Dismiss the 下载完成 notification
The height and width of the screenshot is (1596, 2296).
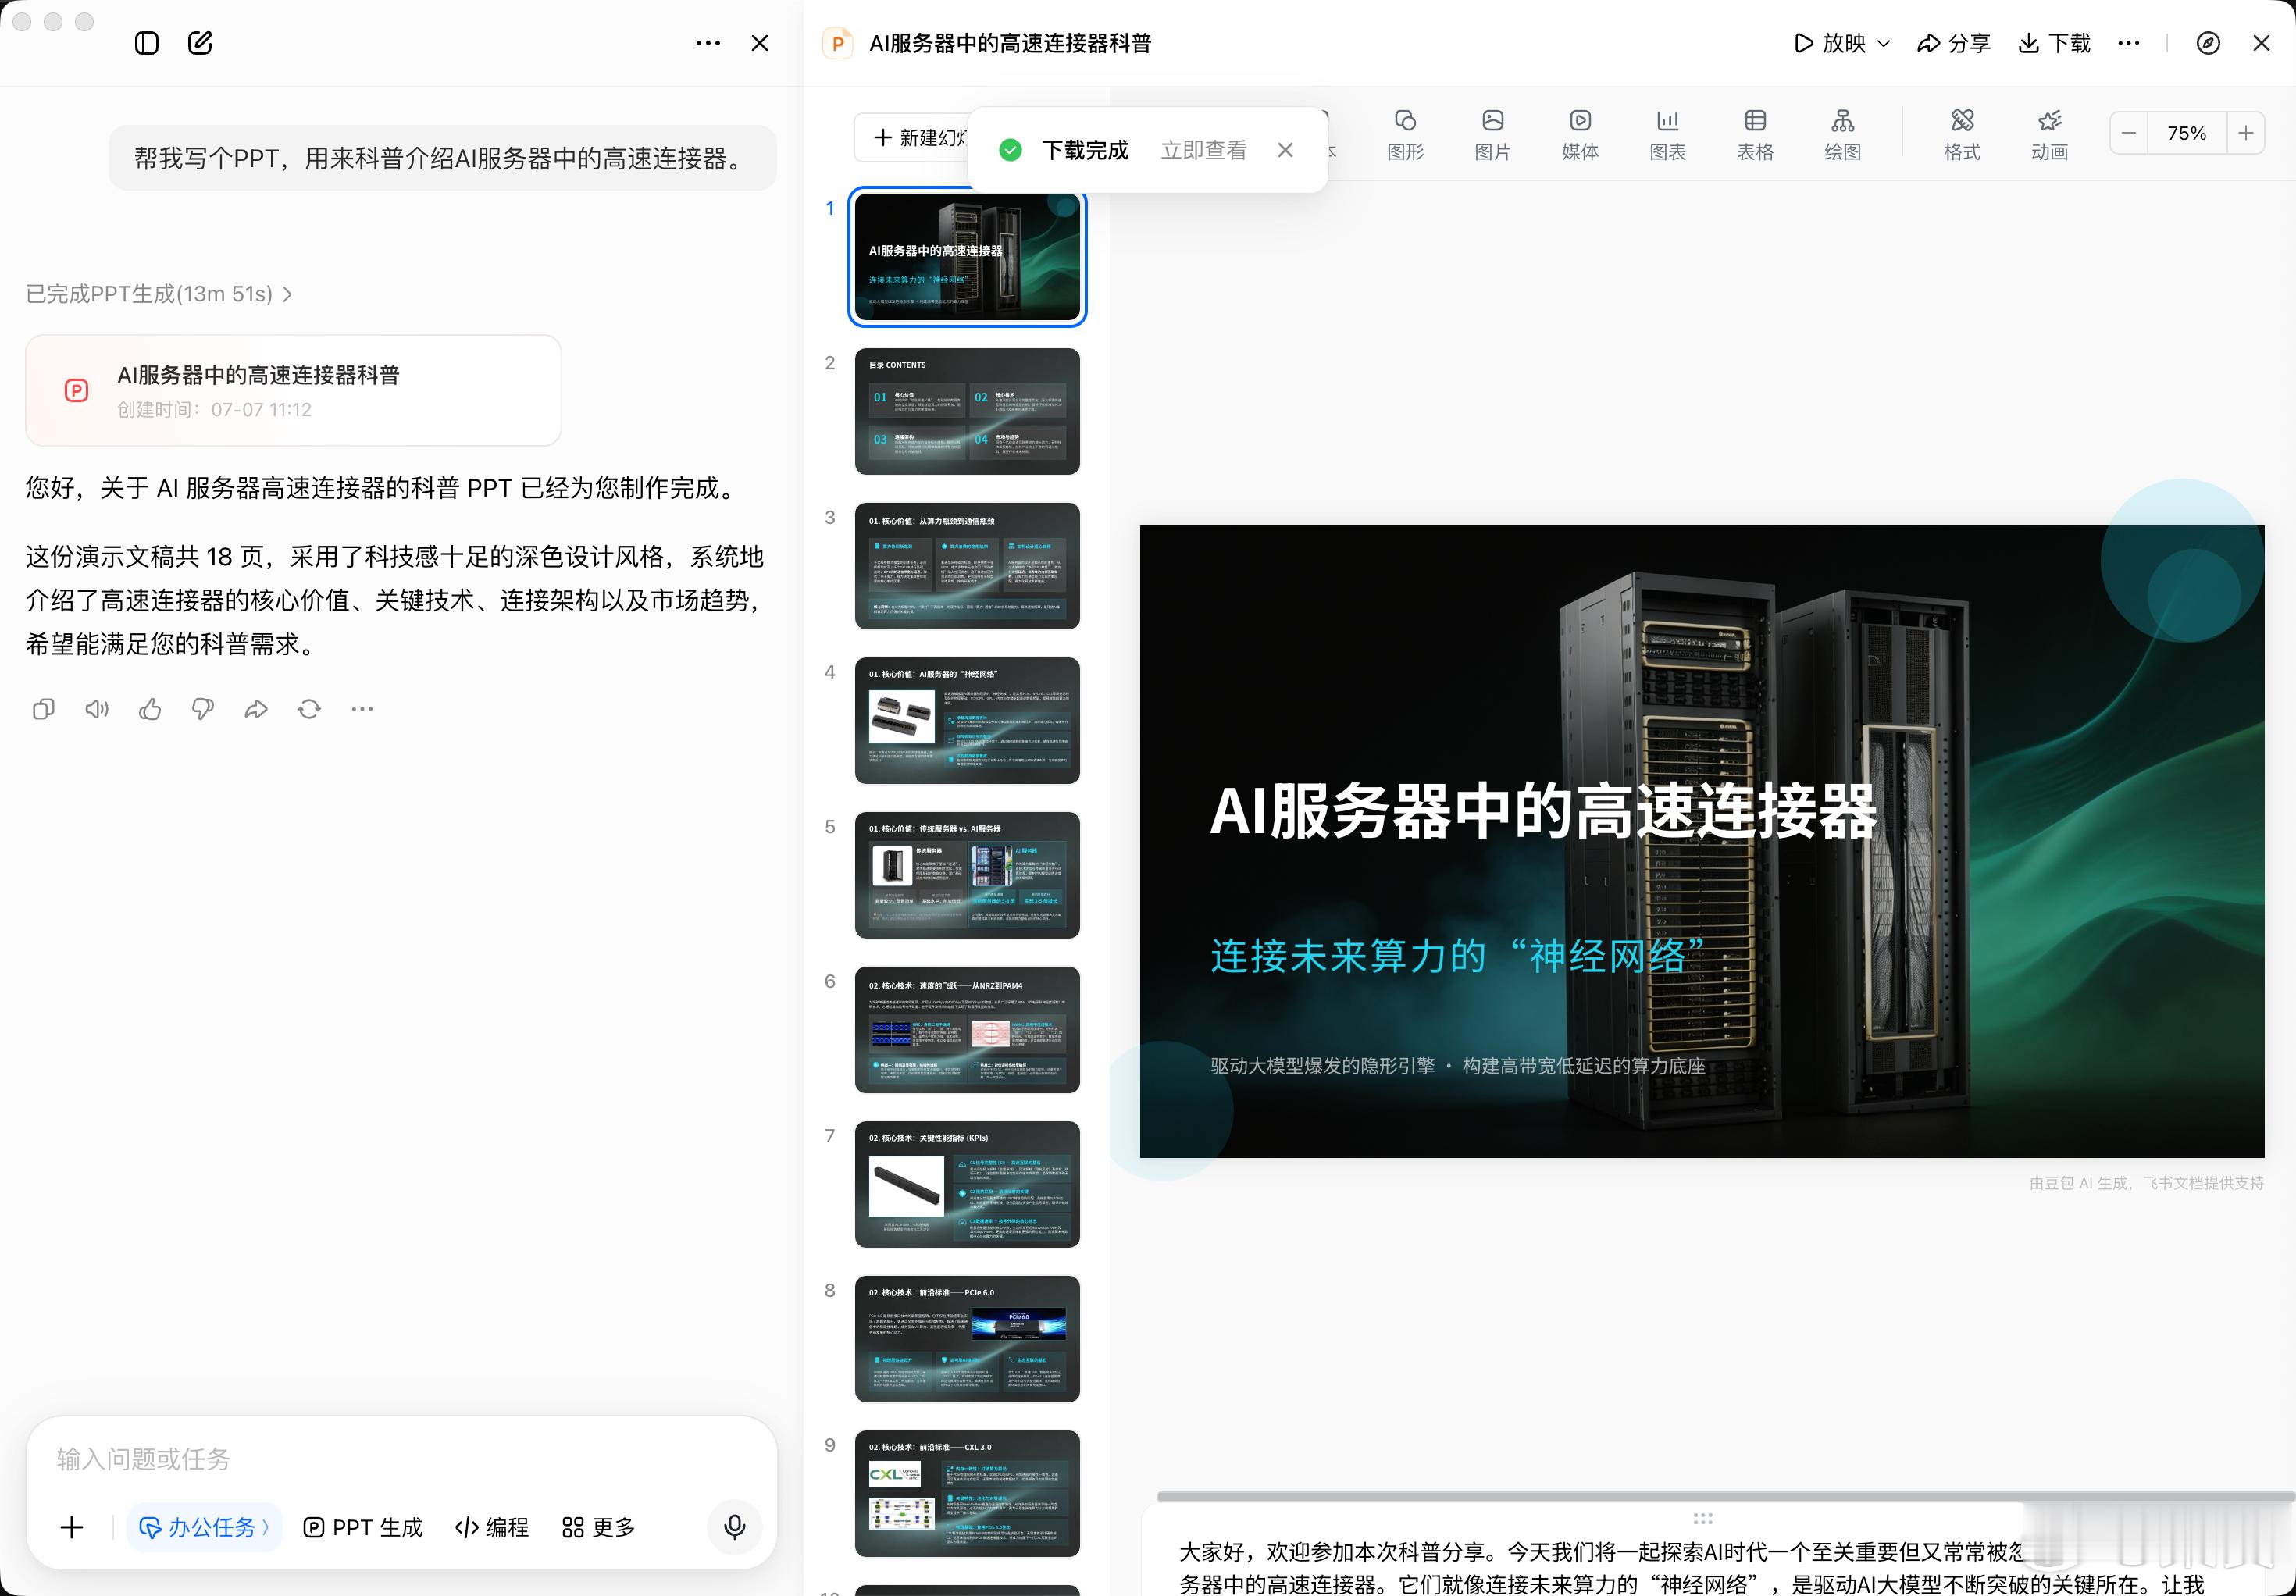(1286, 150)
